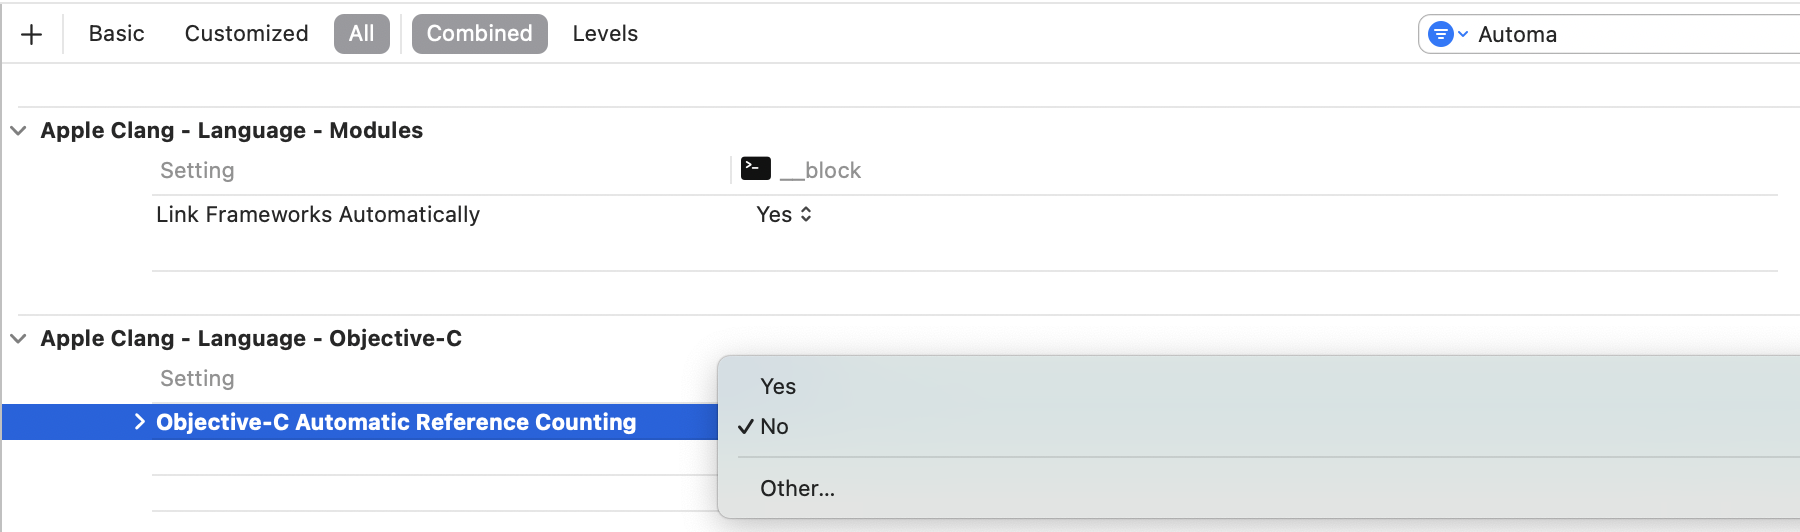This screenshot has height=532, width=1800.
Task: Click the terminal target icon beside __block
Action: (x=755, y=168)
